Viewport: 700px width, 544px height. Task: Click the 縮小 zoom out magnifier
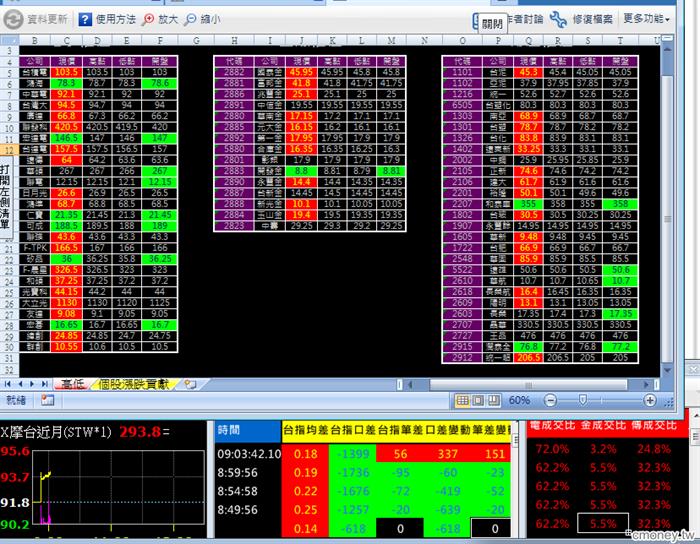[192, 19]
